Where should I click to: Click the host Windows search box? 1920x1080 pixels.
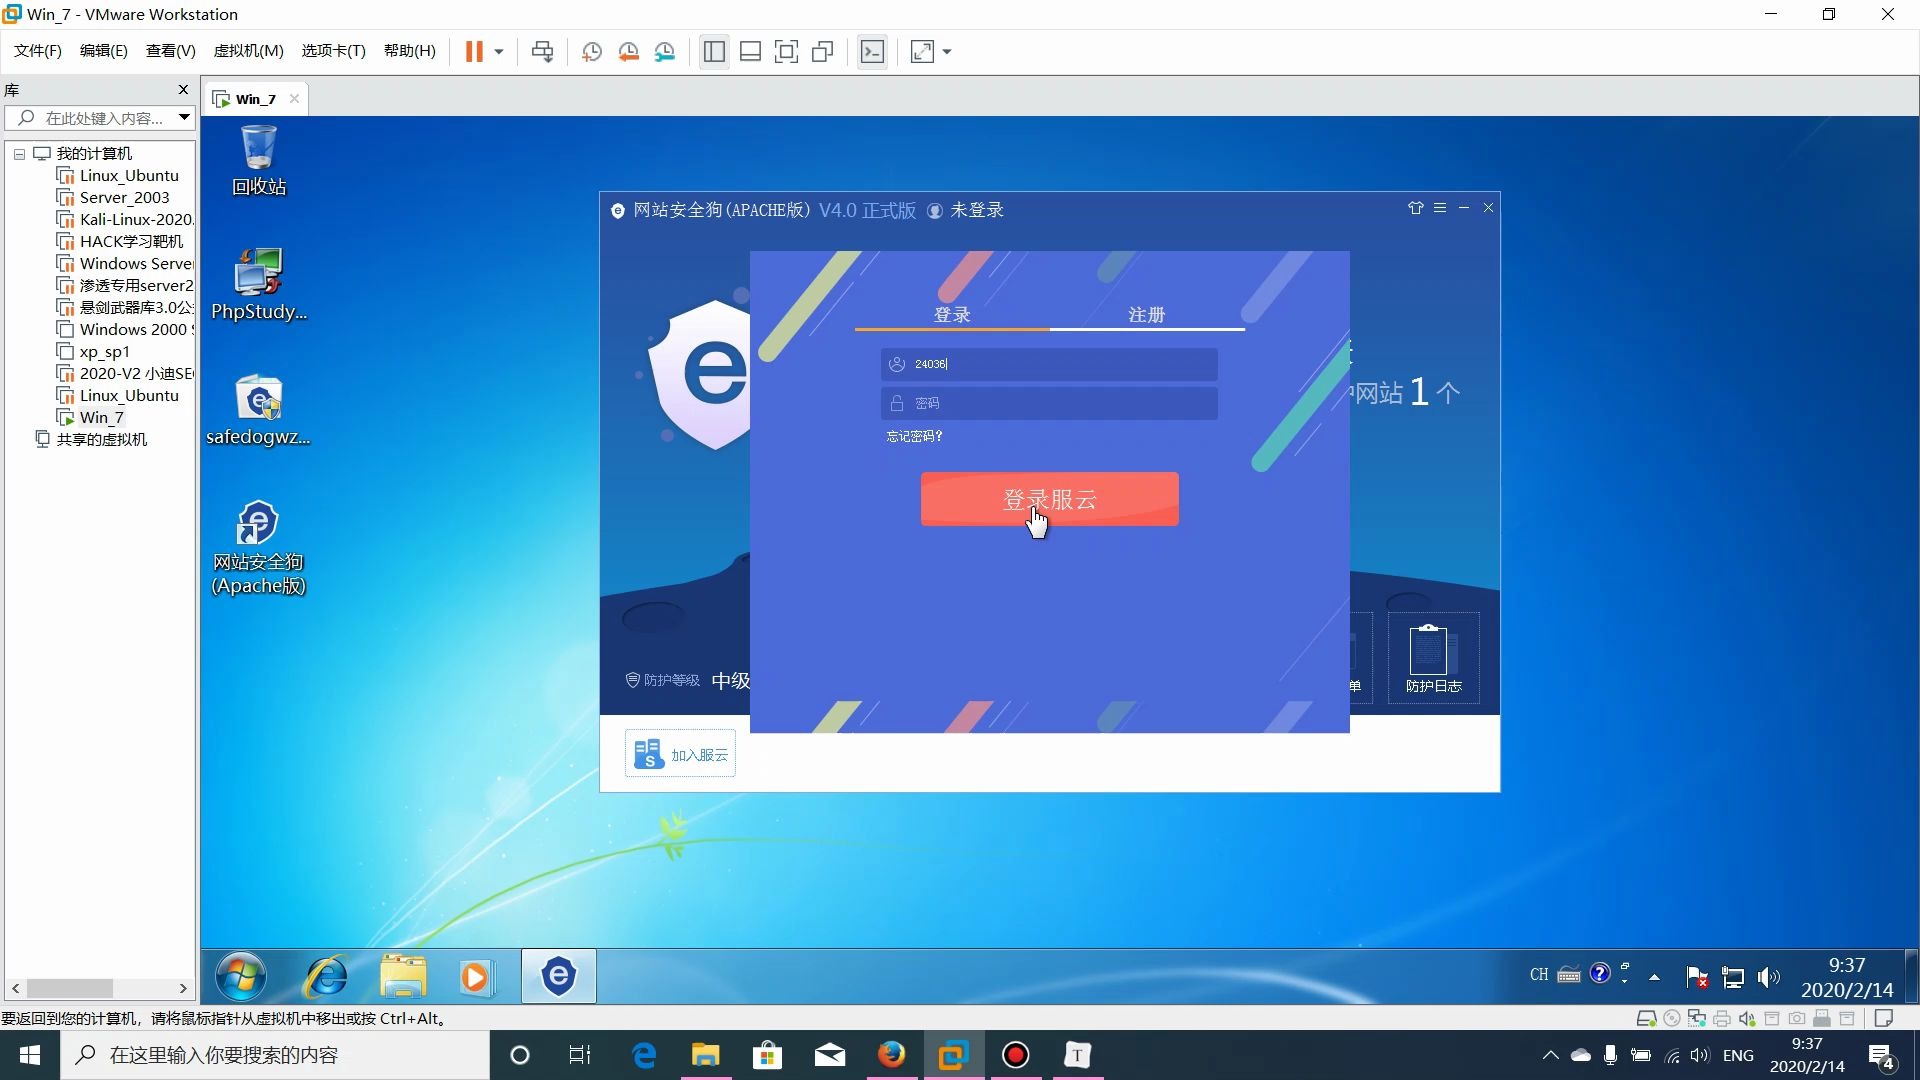275,1055
